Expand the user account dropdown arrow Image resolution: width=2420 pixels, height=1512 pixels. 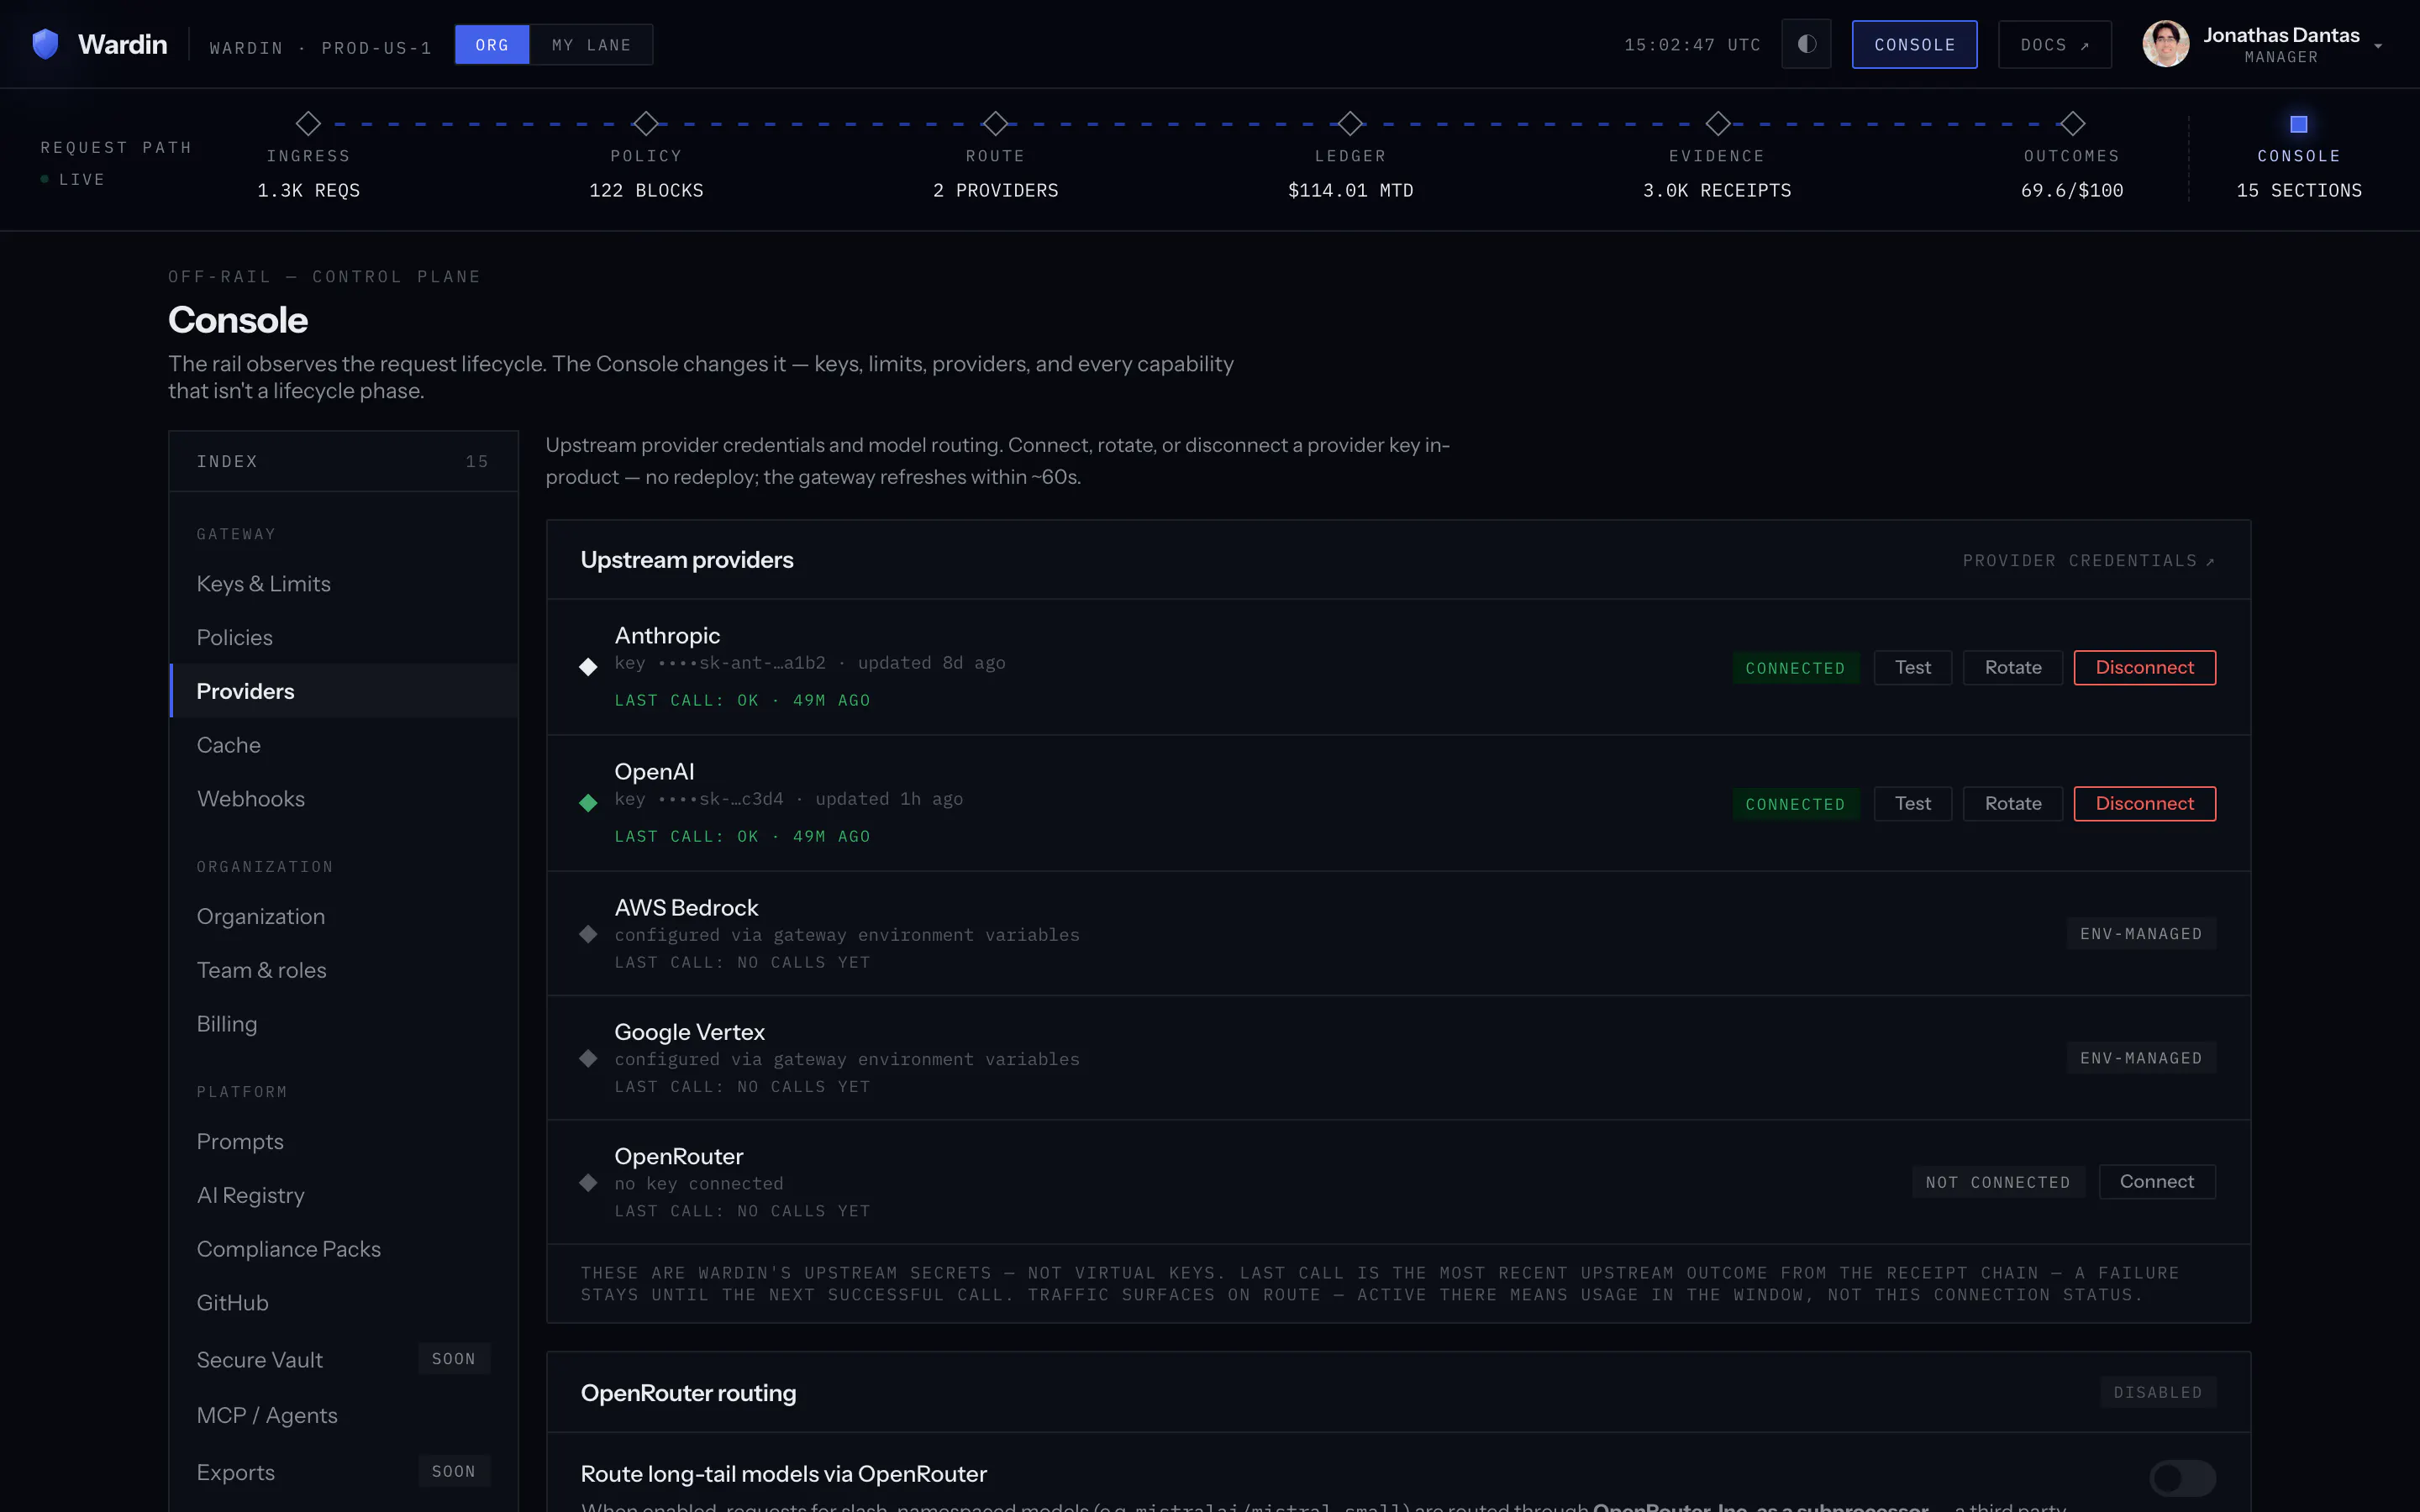(x=2378, y=46)
